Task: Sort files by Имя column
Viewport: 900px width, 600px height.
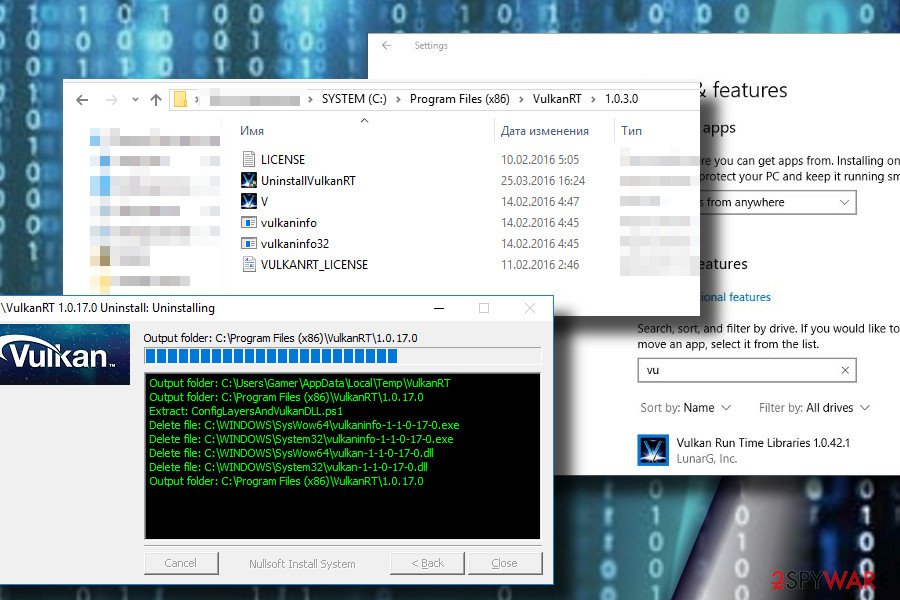Action: (251, 131)
